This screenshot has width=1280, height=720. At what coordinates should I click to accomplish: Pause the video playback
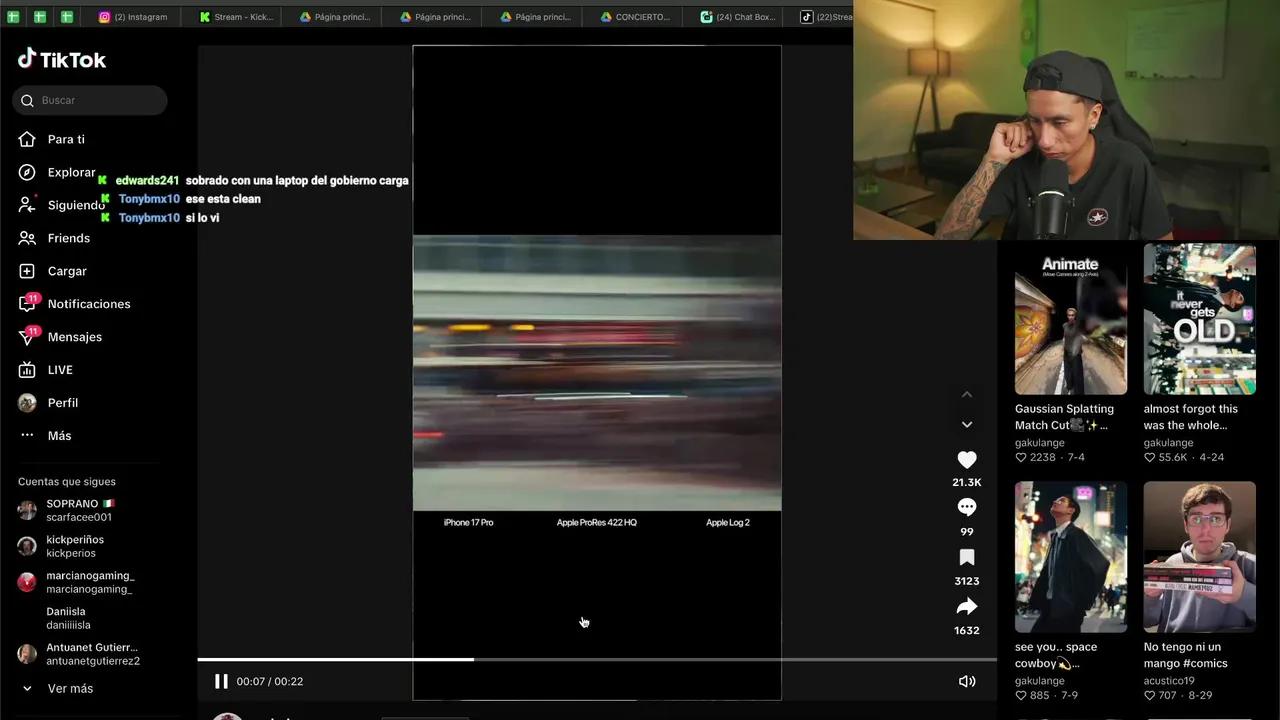coord(221,681)
